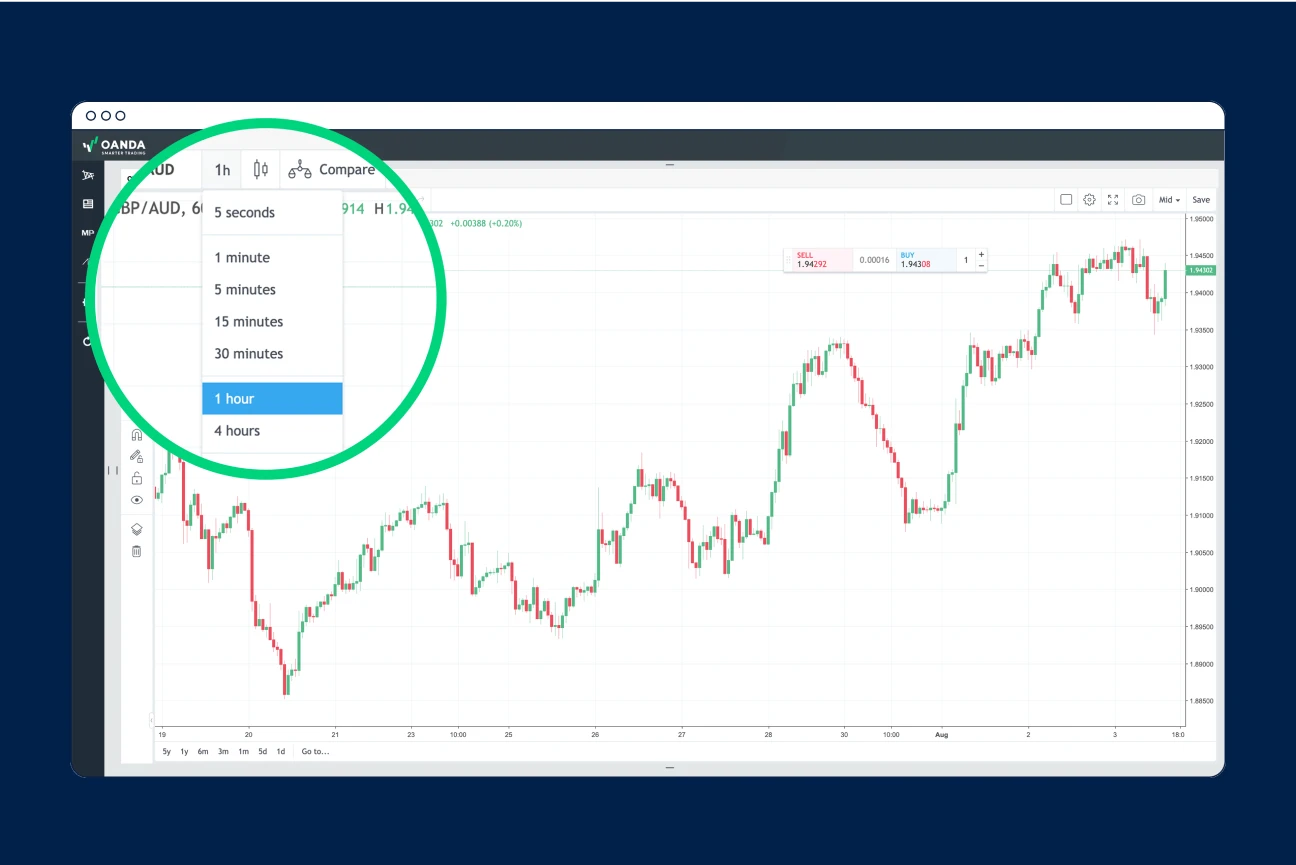Click the Compare instruments button

pos(332,170)
